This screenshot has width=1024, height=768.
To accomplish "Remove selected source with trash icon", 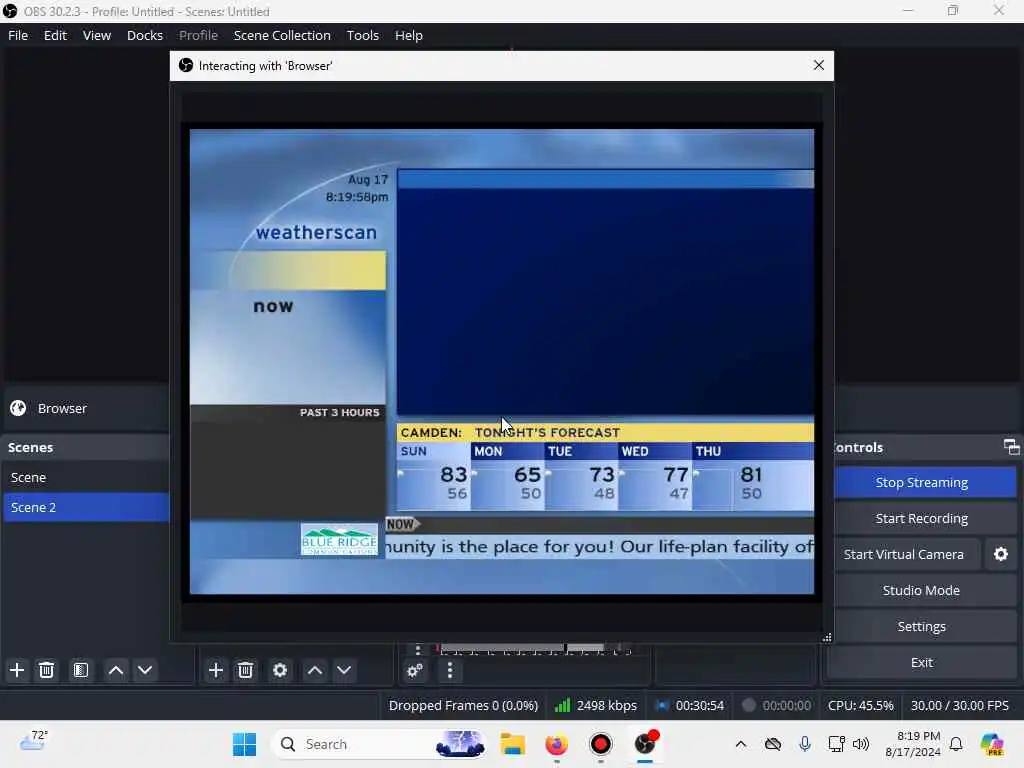I will click(246, 671).
